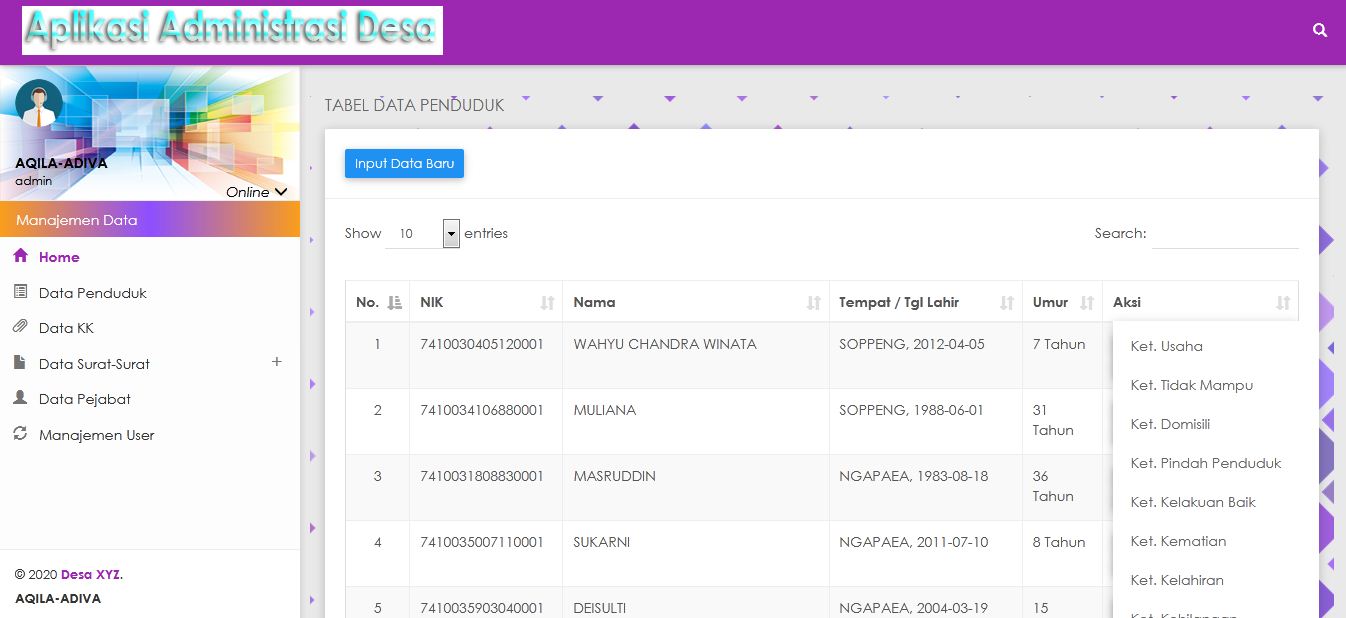The width and height of the screenshot is (1346, 618).
Task: Open Data KK via its paperclip icon
Action: 22,328
